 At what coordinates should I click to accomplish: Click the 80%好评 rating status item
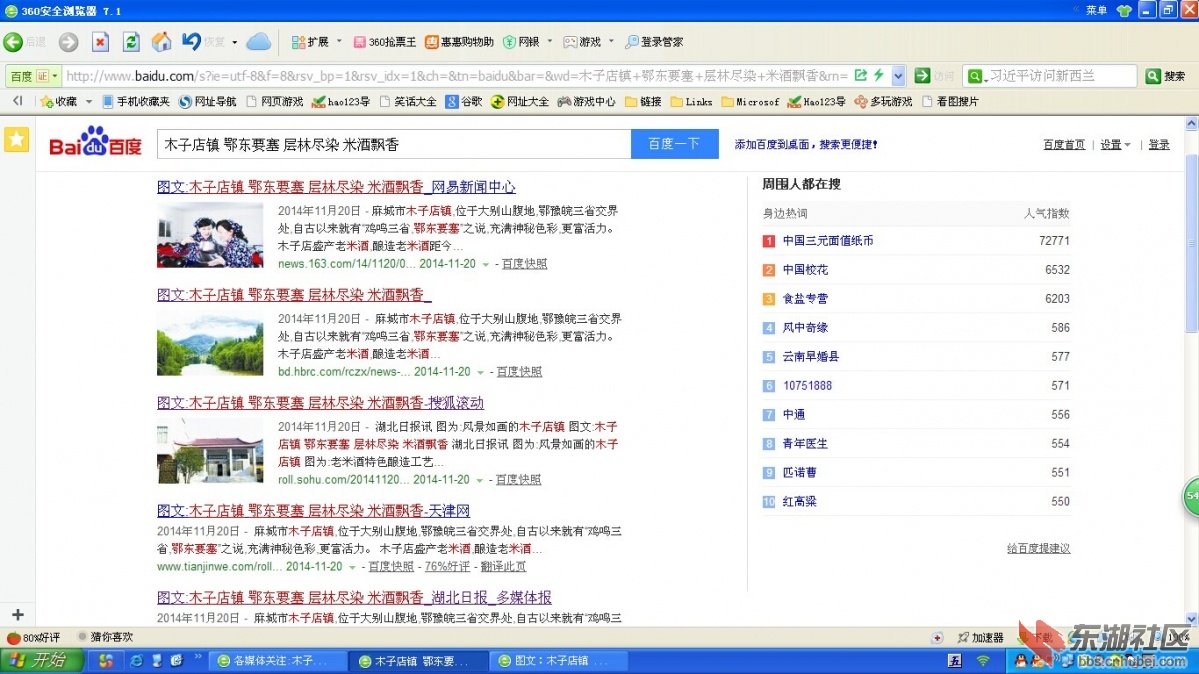[34, 637]
